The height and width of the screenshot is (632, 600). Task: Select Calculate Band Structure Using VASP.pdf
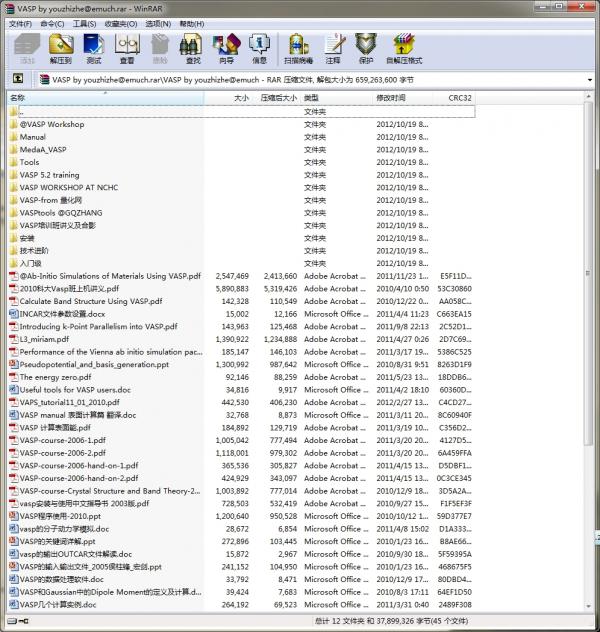click(241, 301)
